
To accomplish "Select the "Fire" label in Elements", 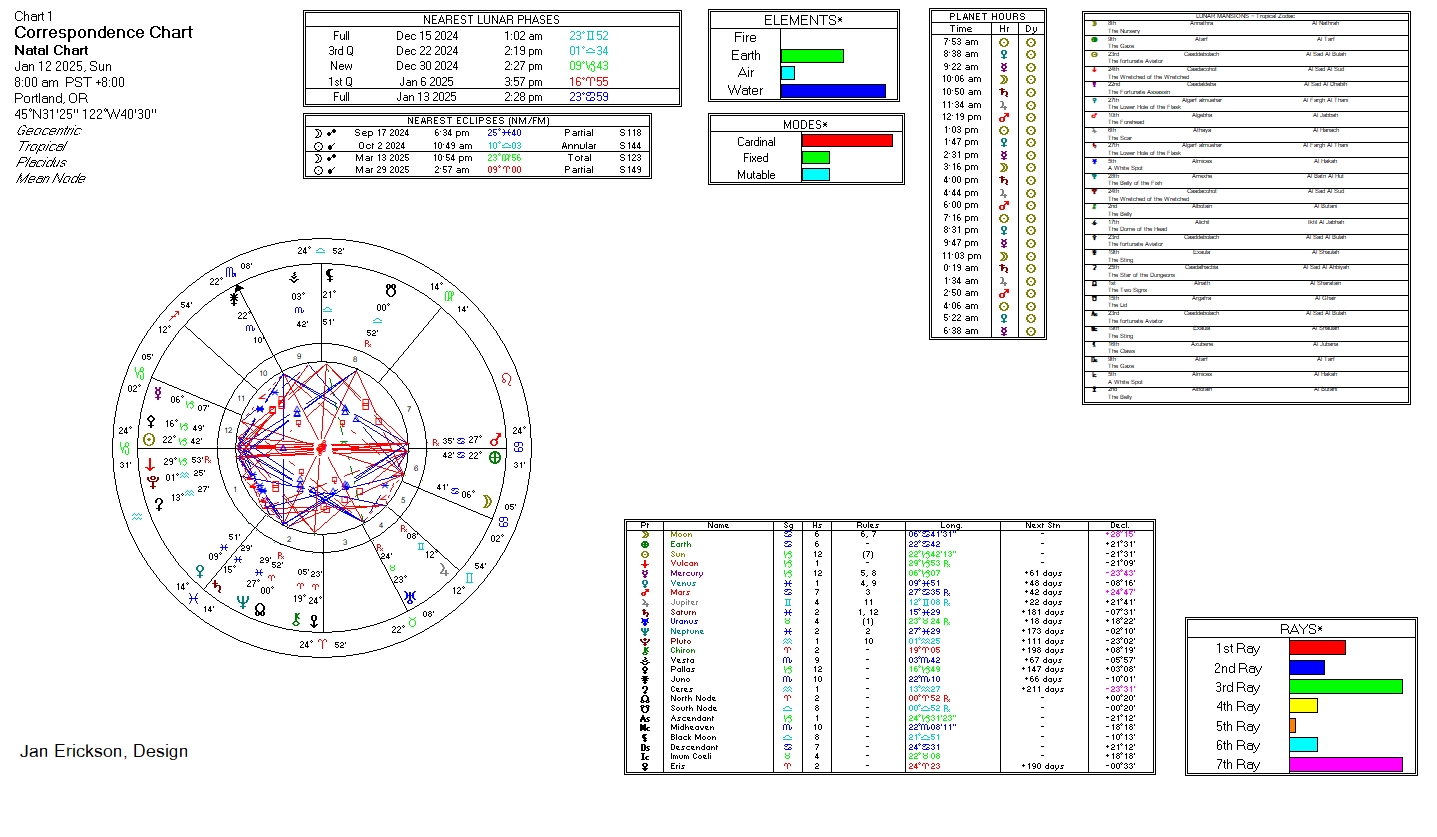I will coord(745,38).
